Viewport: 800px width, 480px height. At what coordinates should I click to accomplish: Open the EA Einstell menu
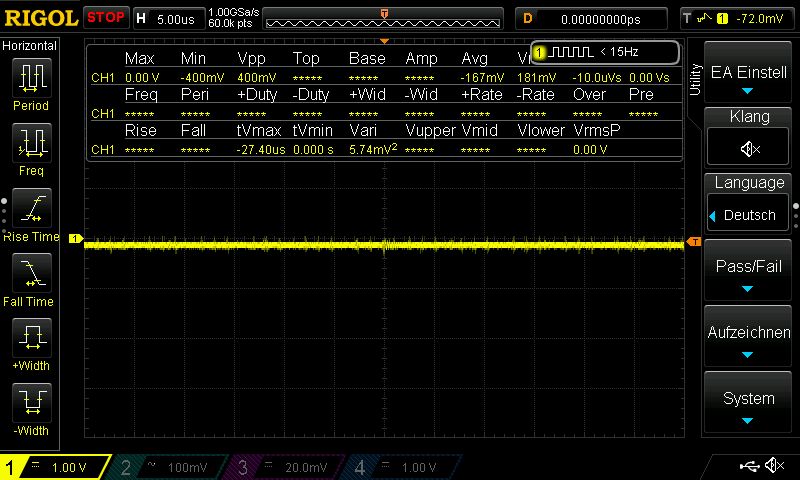click(x=748, y=72)
